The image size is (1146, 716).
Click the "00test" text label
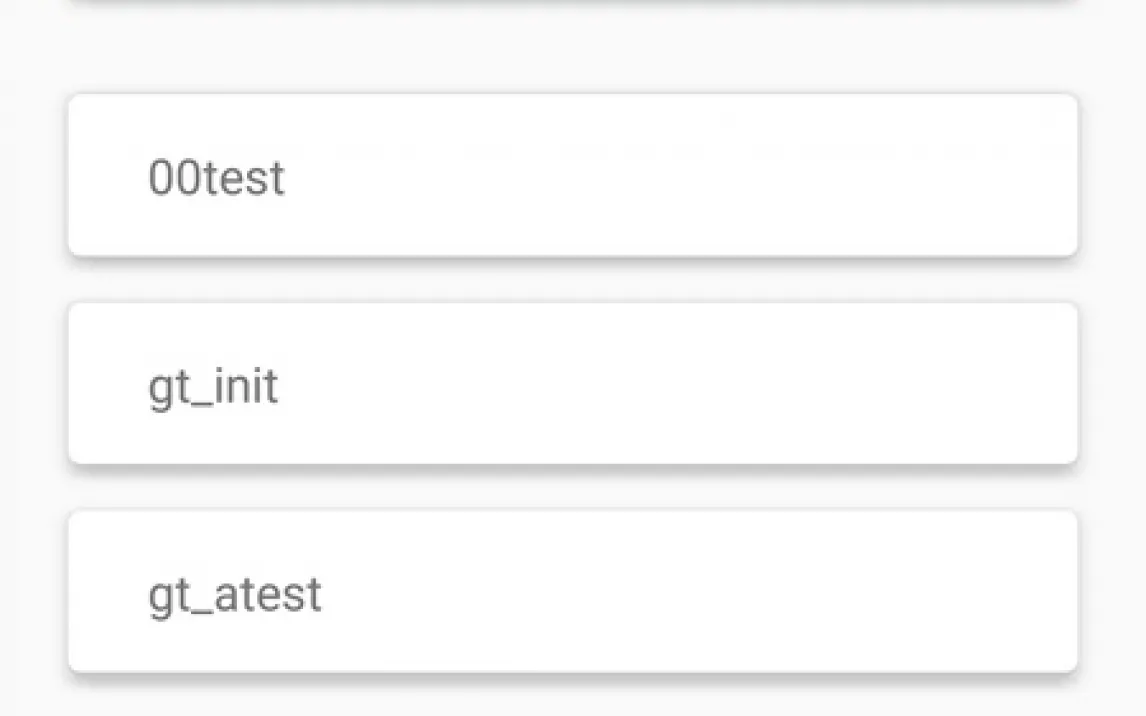point(216,178)
